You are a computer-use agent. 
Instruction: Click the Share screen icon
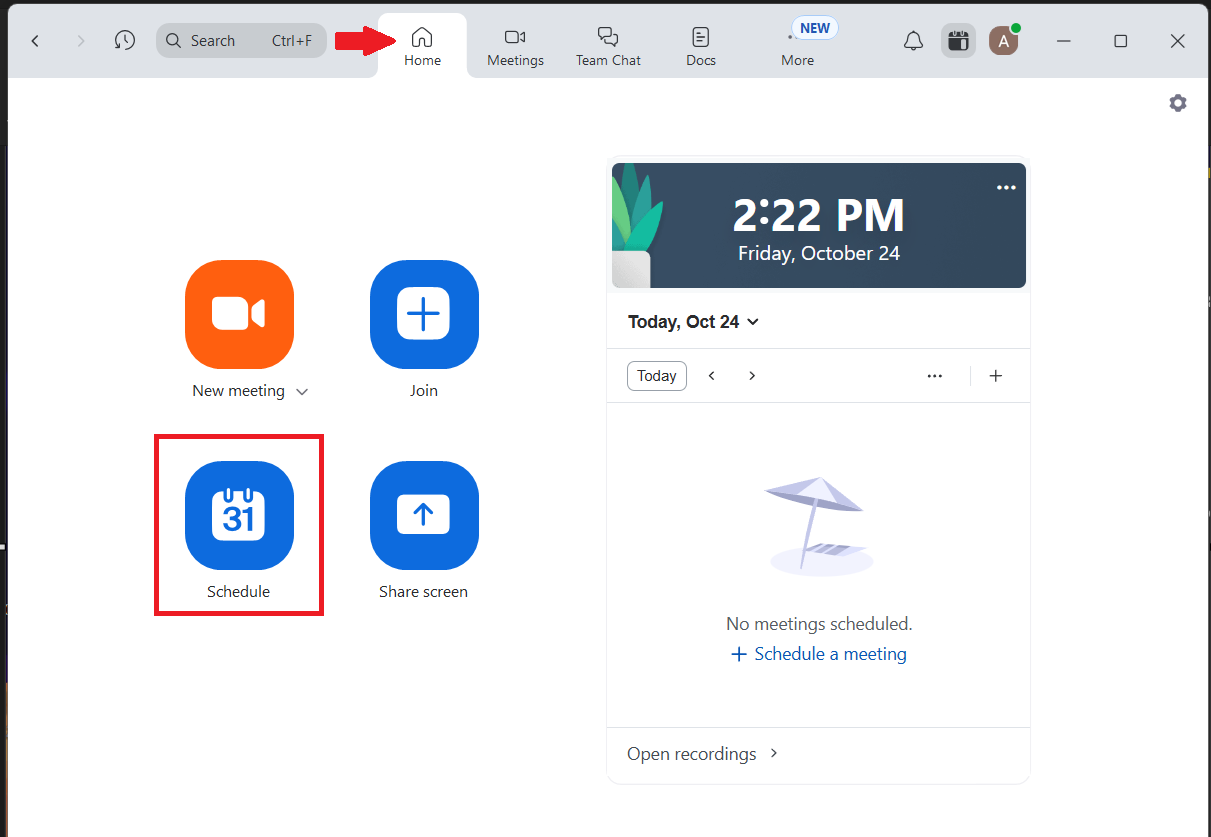pos(424,516)
